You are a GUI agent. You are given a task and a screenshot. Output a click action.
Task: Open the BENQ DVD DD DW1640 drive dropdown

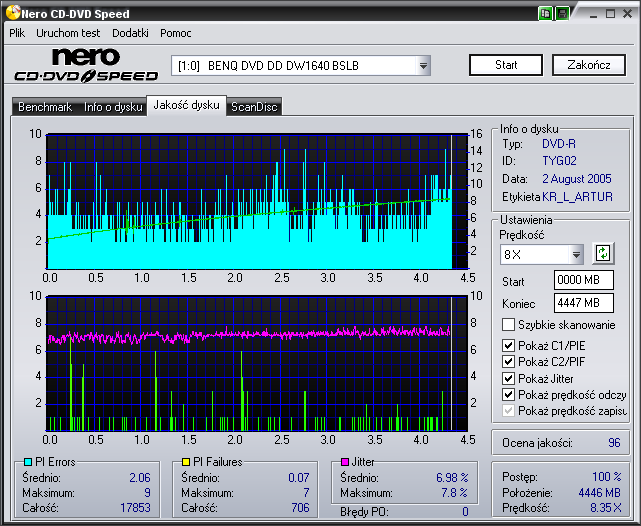424,66
